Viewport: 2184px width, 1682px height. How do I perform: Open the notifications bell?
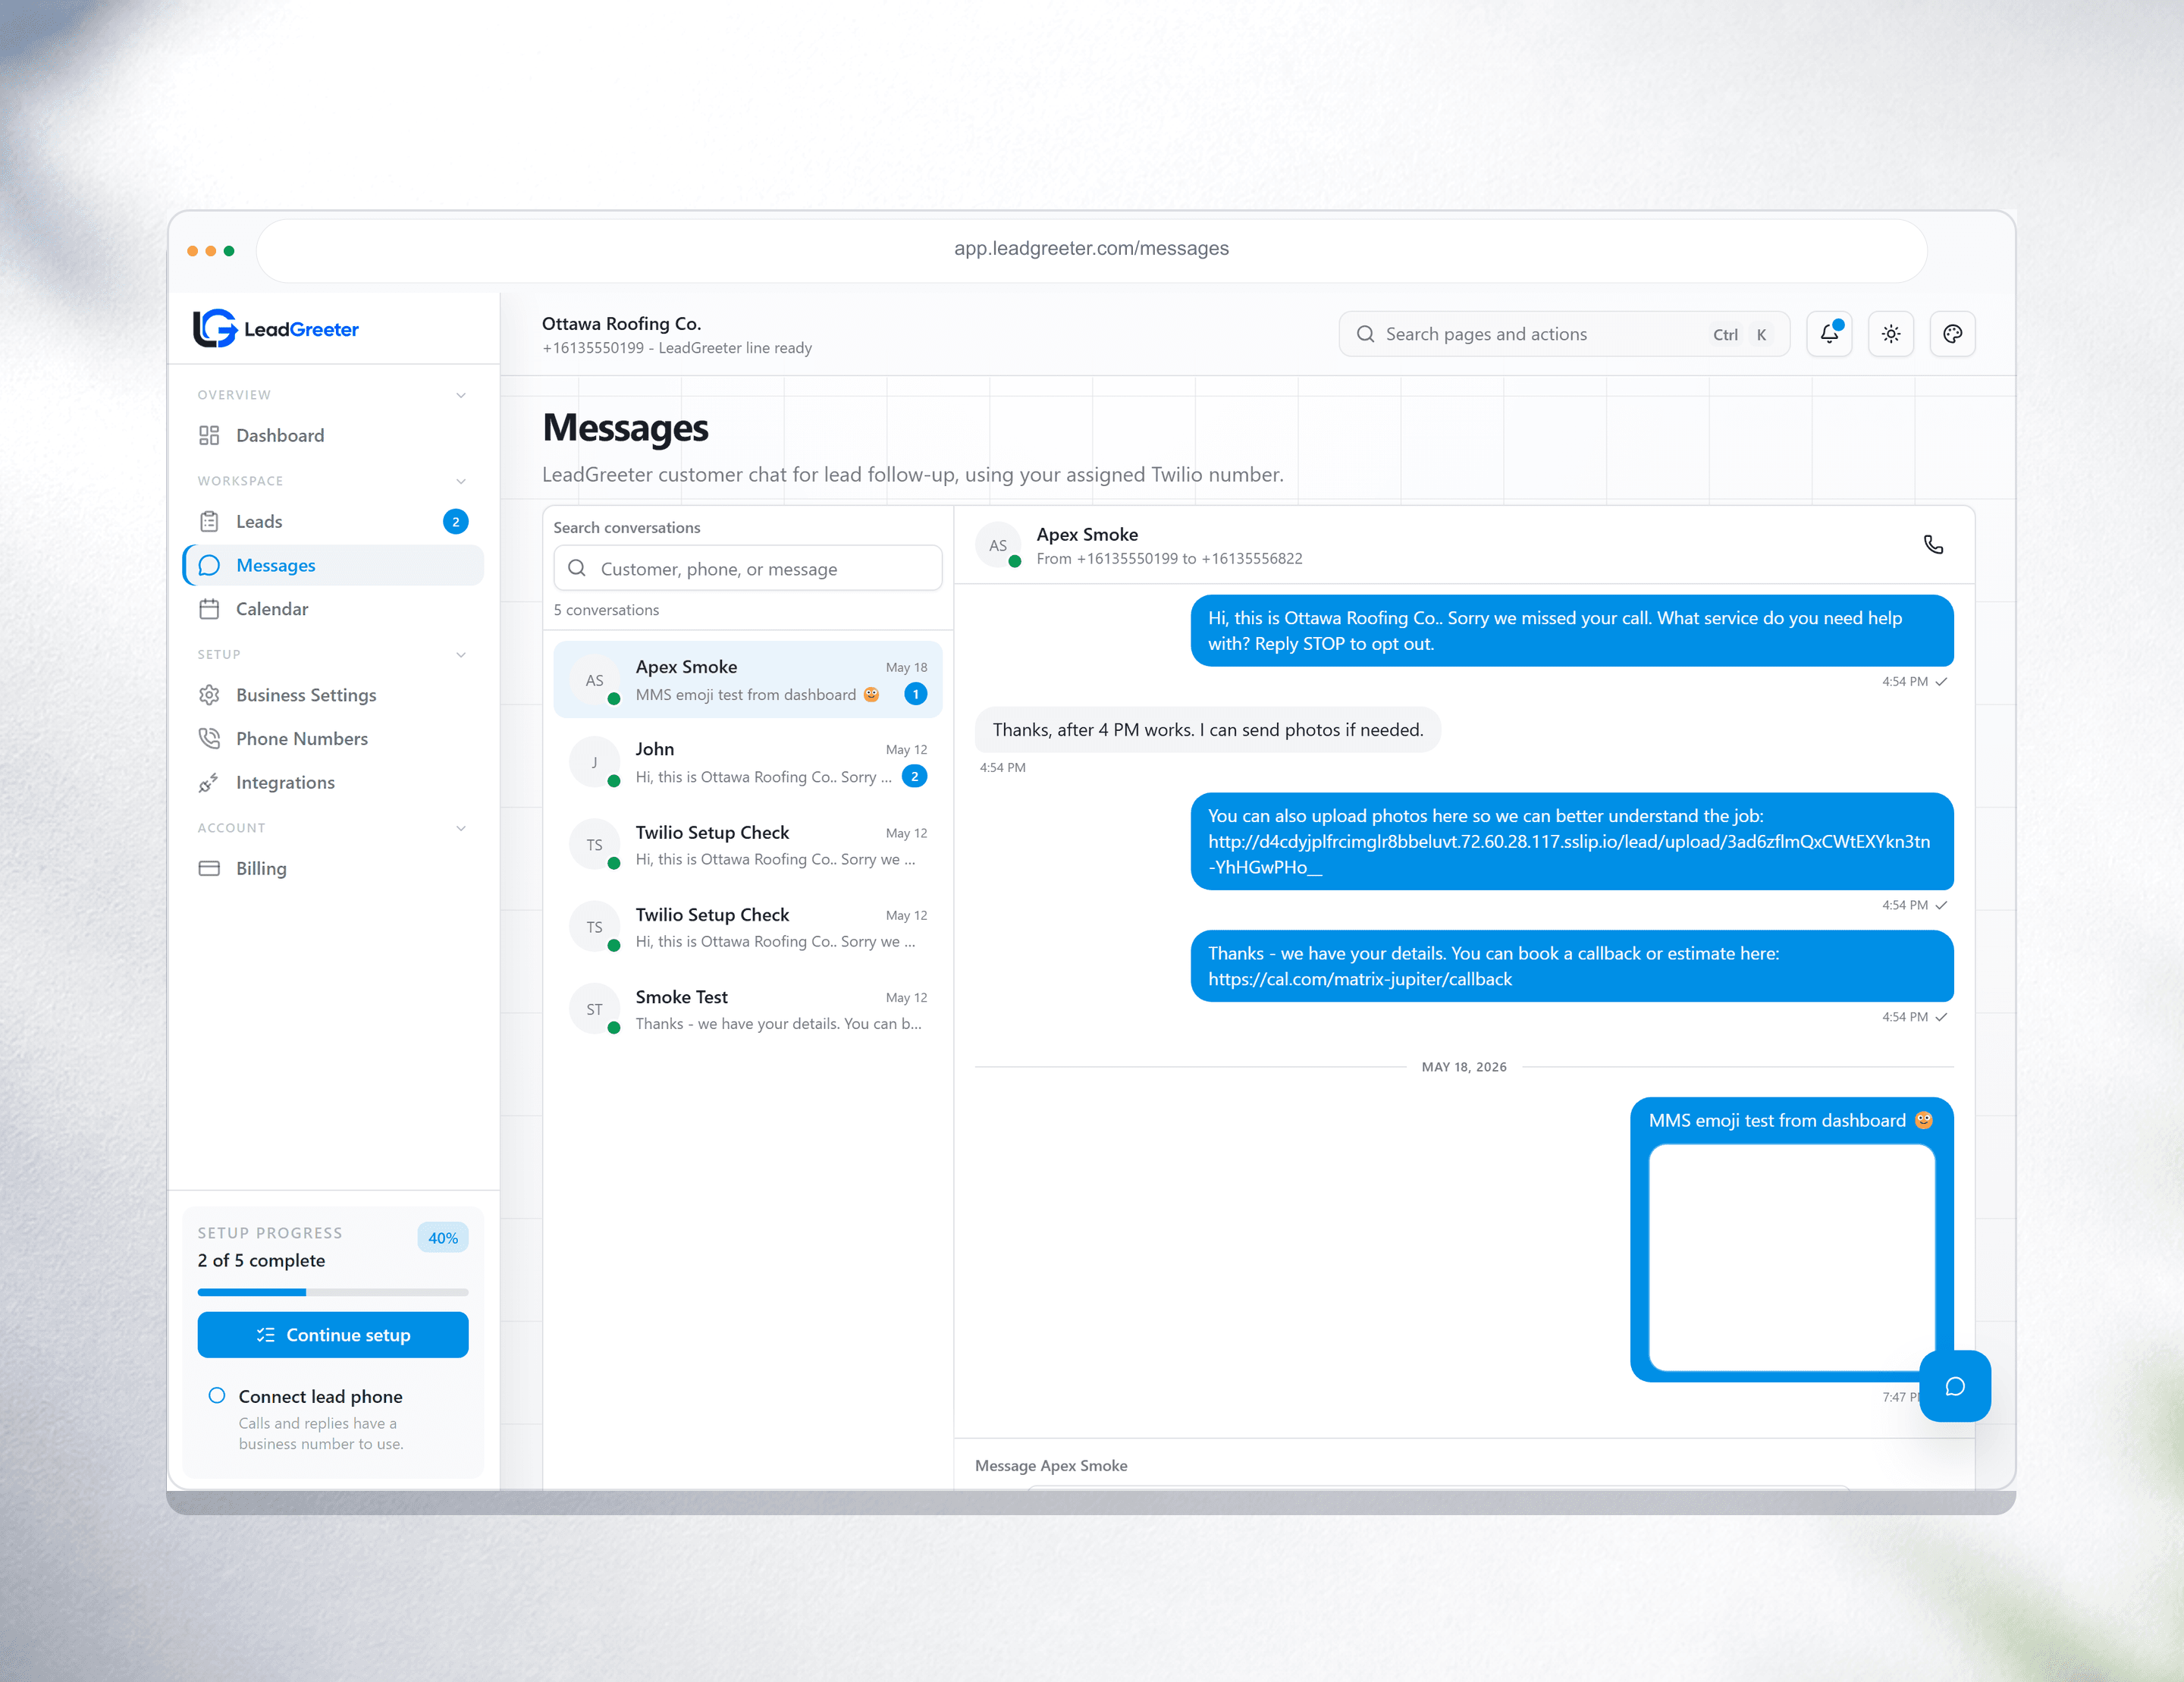pos(1829,334)
